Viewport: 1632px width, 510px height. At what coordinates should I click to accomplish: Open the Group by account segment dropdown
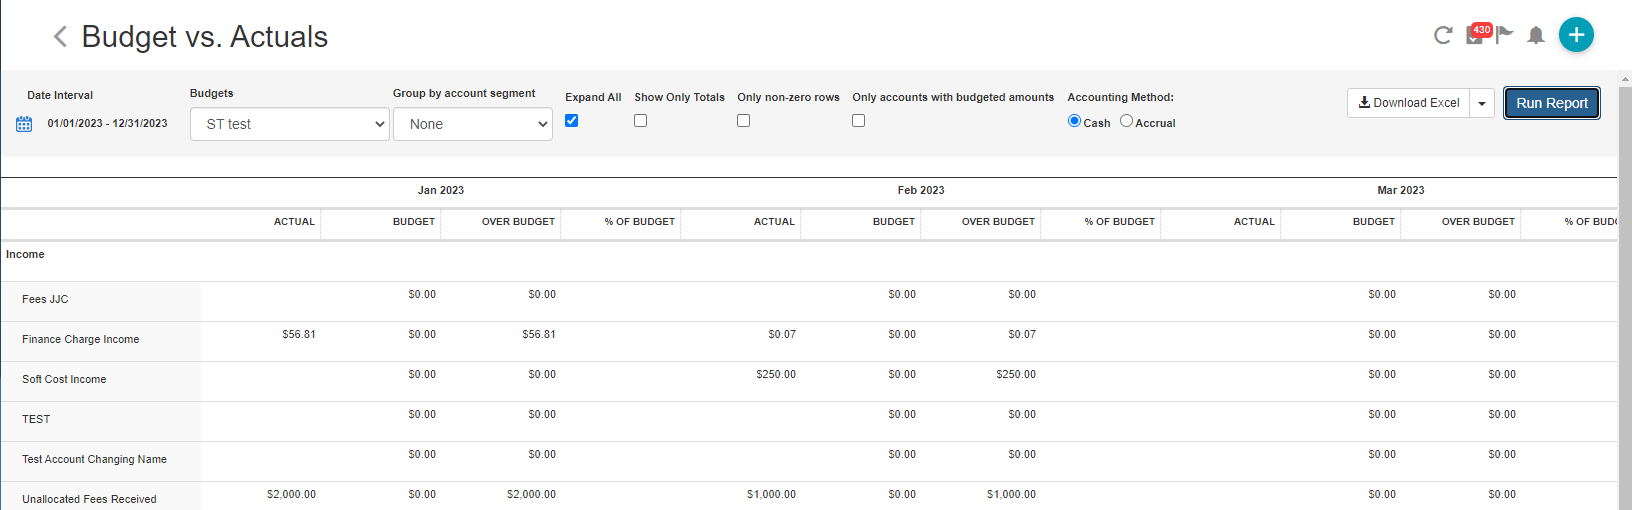473,124
